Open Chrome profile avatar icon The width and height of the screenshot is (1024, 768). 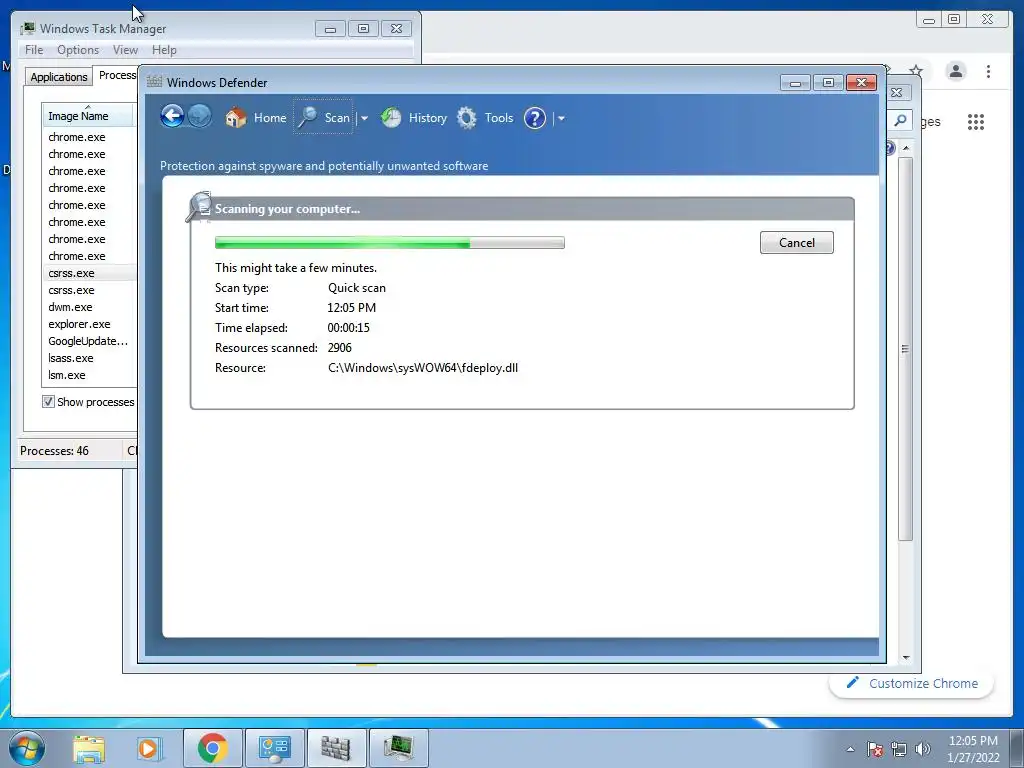tap(956, 71)
